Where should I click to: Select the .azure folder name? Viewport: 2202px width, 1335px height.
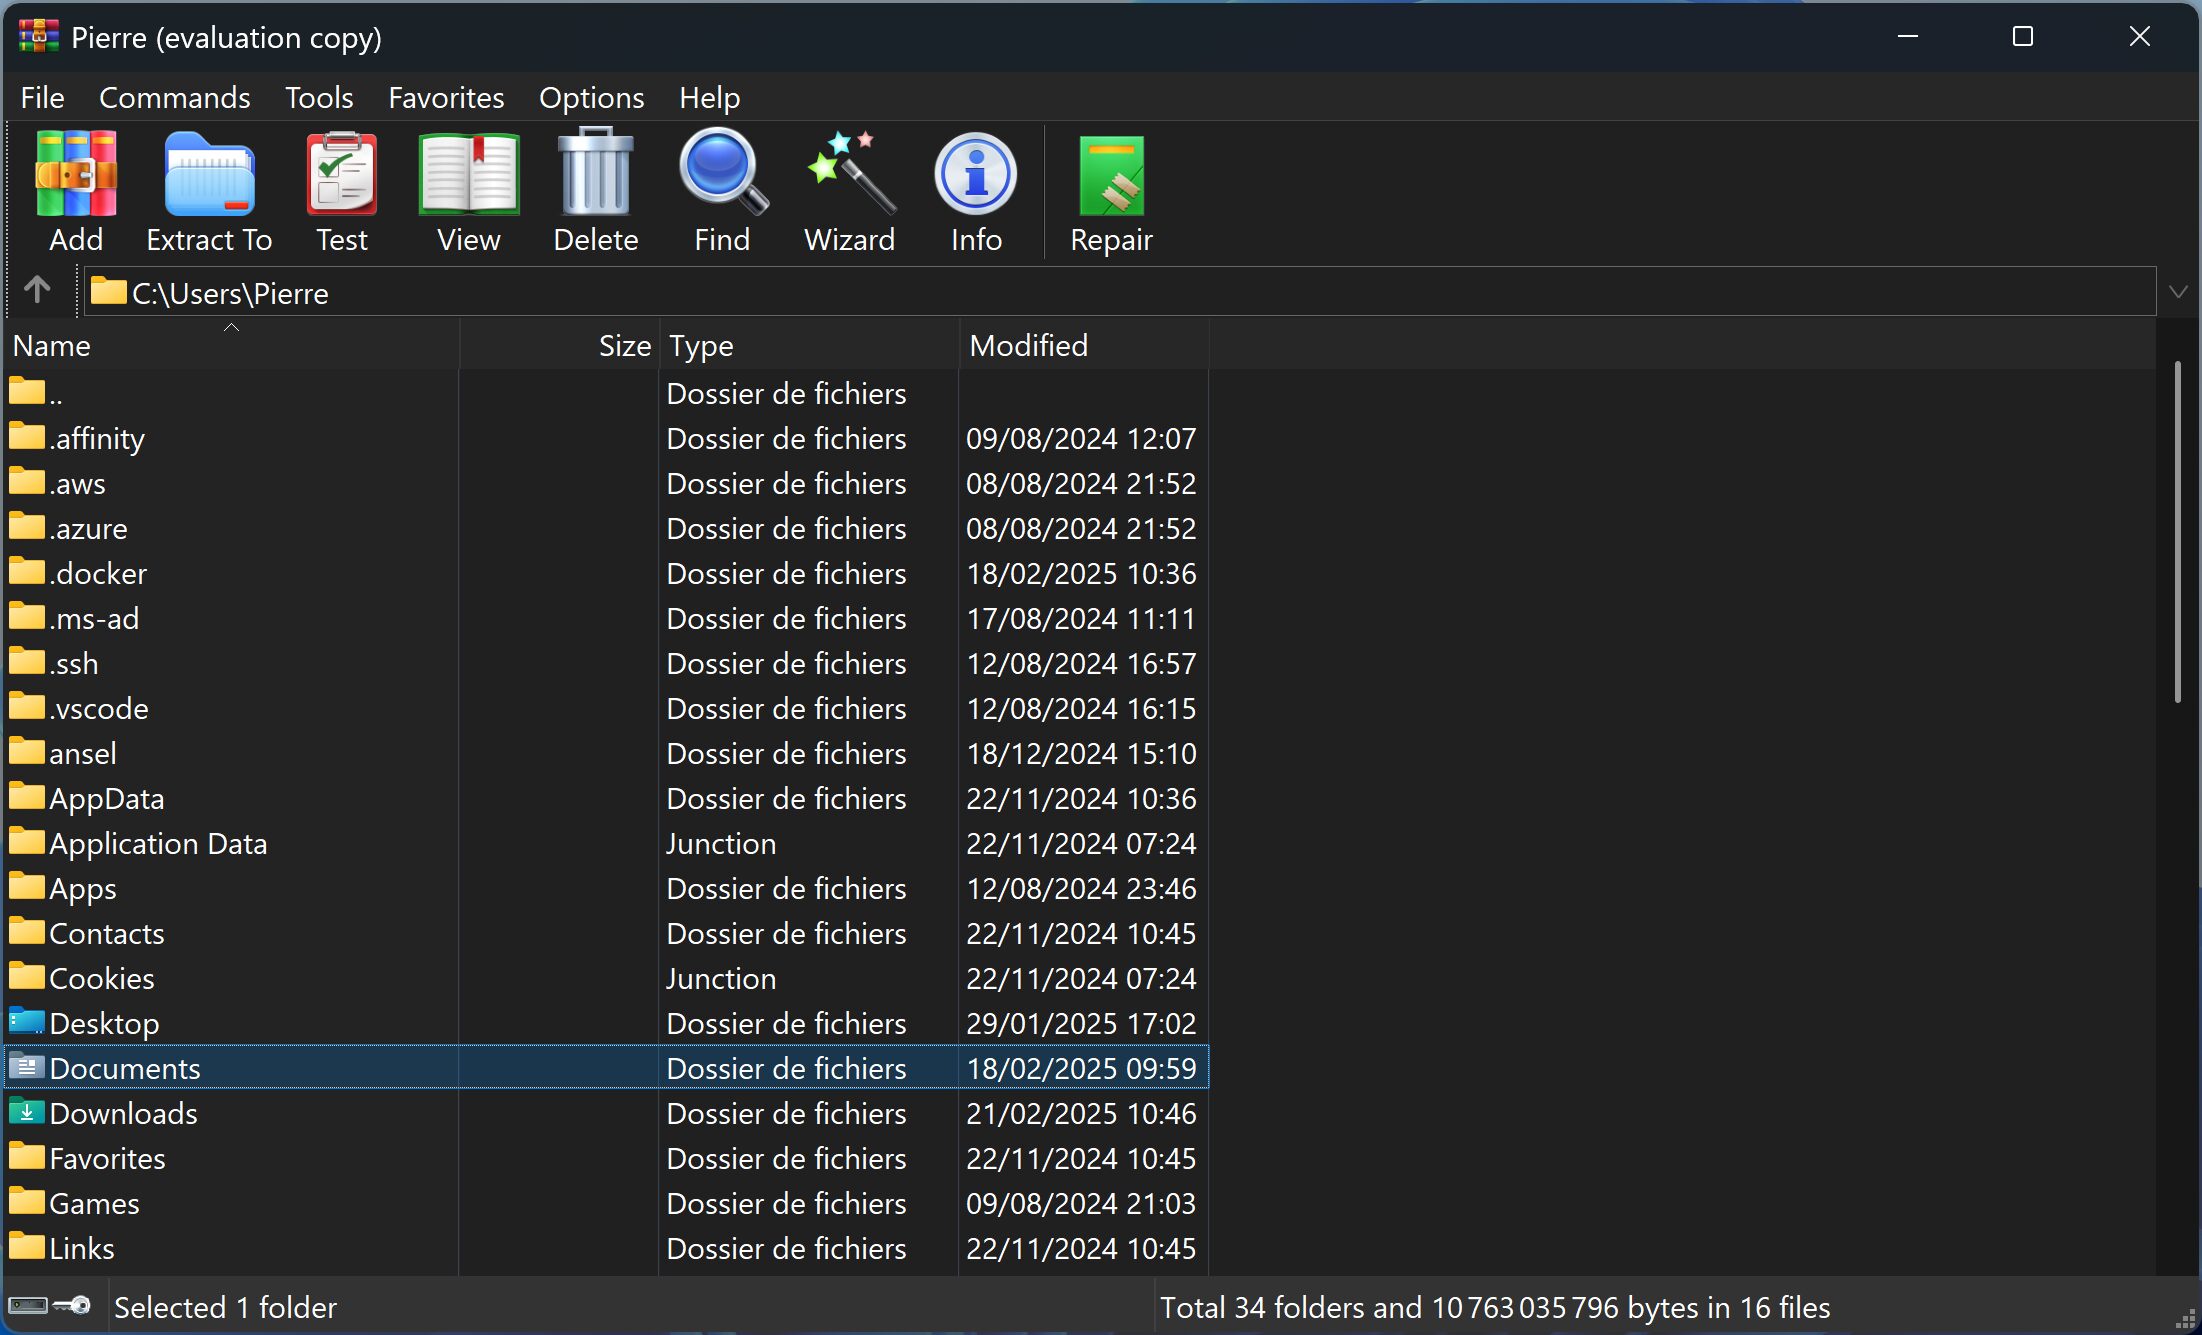tap(88, 528)
